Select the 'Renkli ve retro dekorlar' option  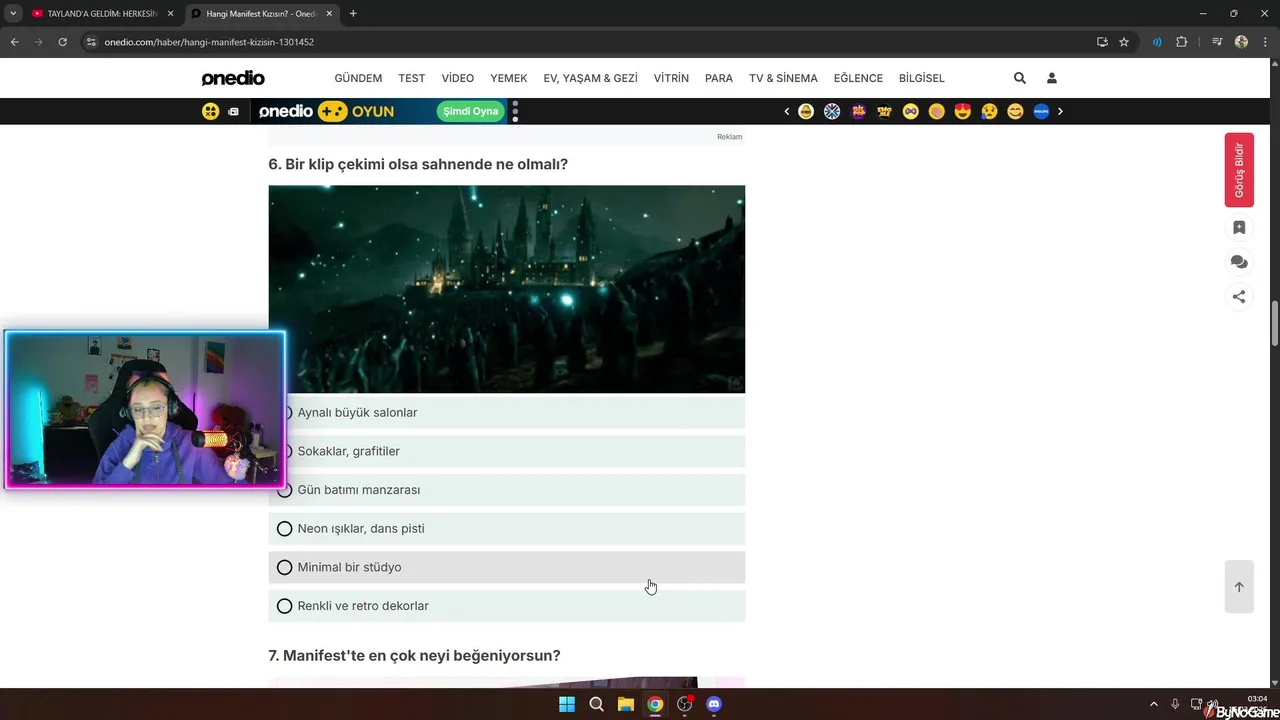507,606
